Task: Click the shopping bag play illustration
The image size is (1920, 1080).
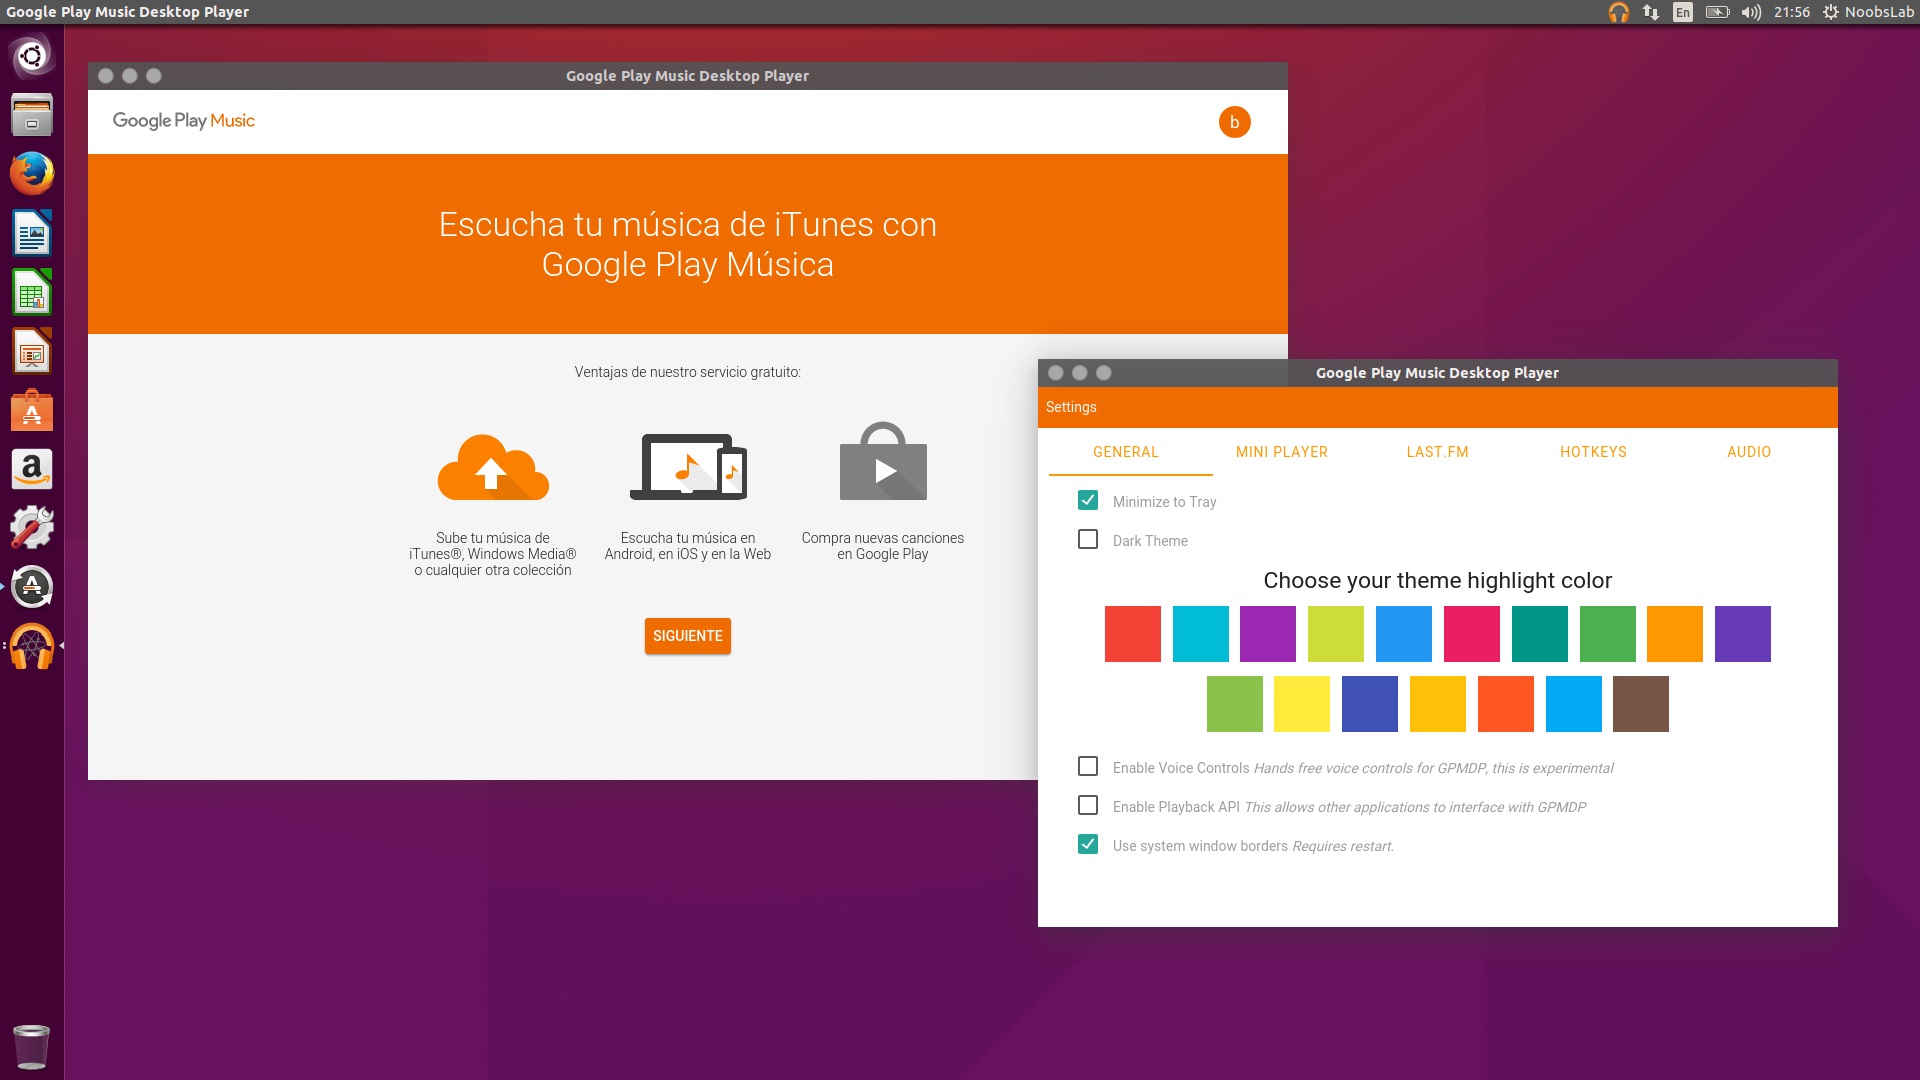Action: [883, 461]
